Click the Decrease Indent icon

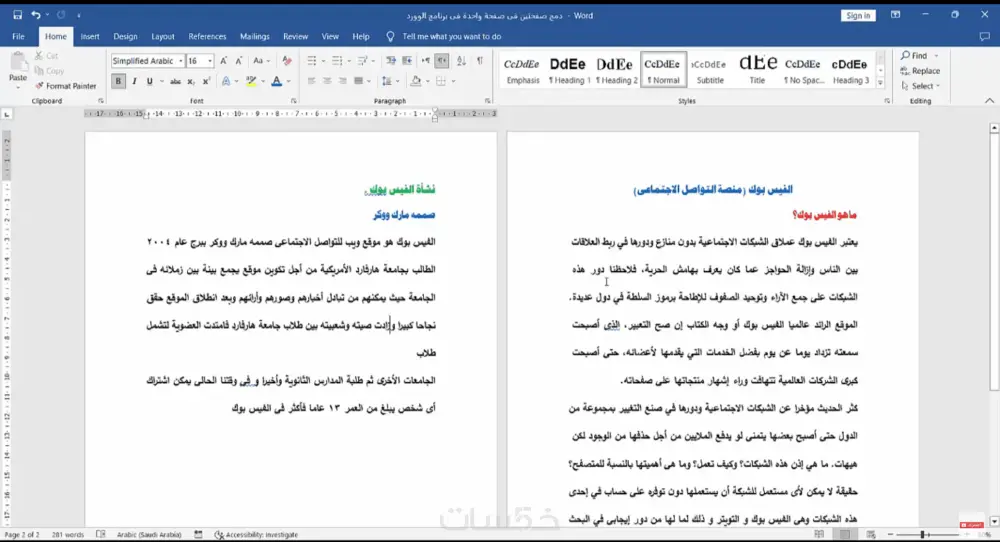tap(390, 61)
